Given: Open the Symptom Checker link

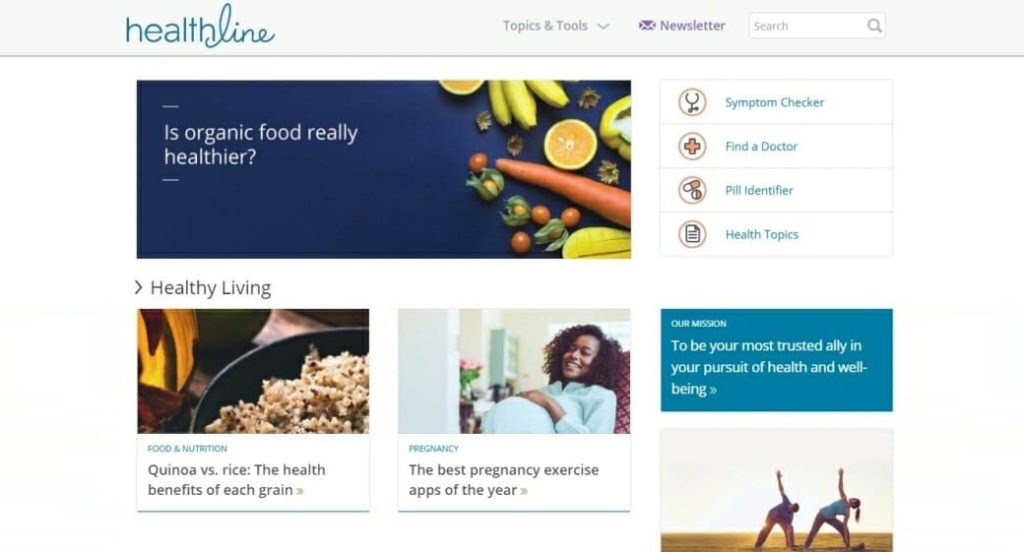Looking at the screenshot, I should point(775,103).
